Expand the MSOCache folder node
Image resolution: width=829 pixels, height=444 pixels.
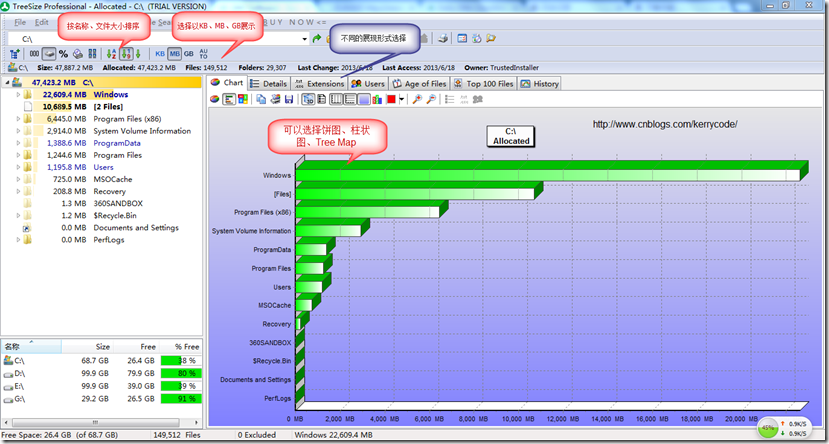tap(18, 179)
